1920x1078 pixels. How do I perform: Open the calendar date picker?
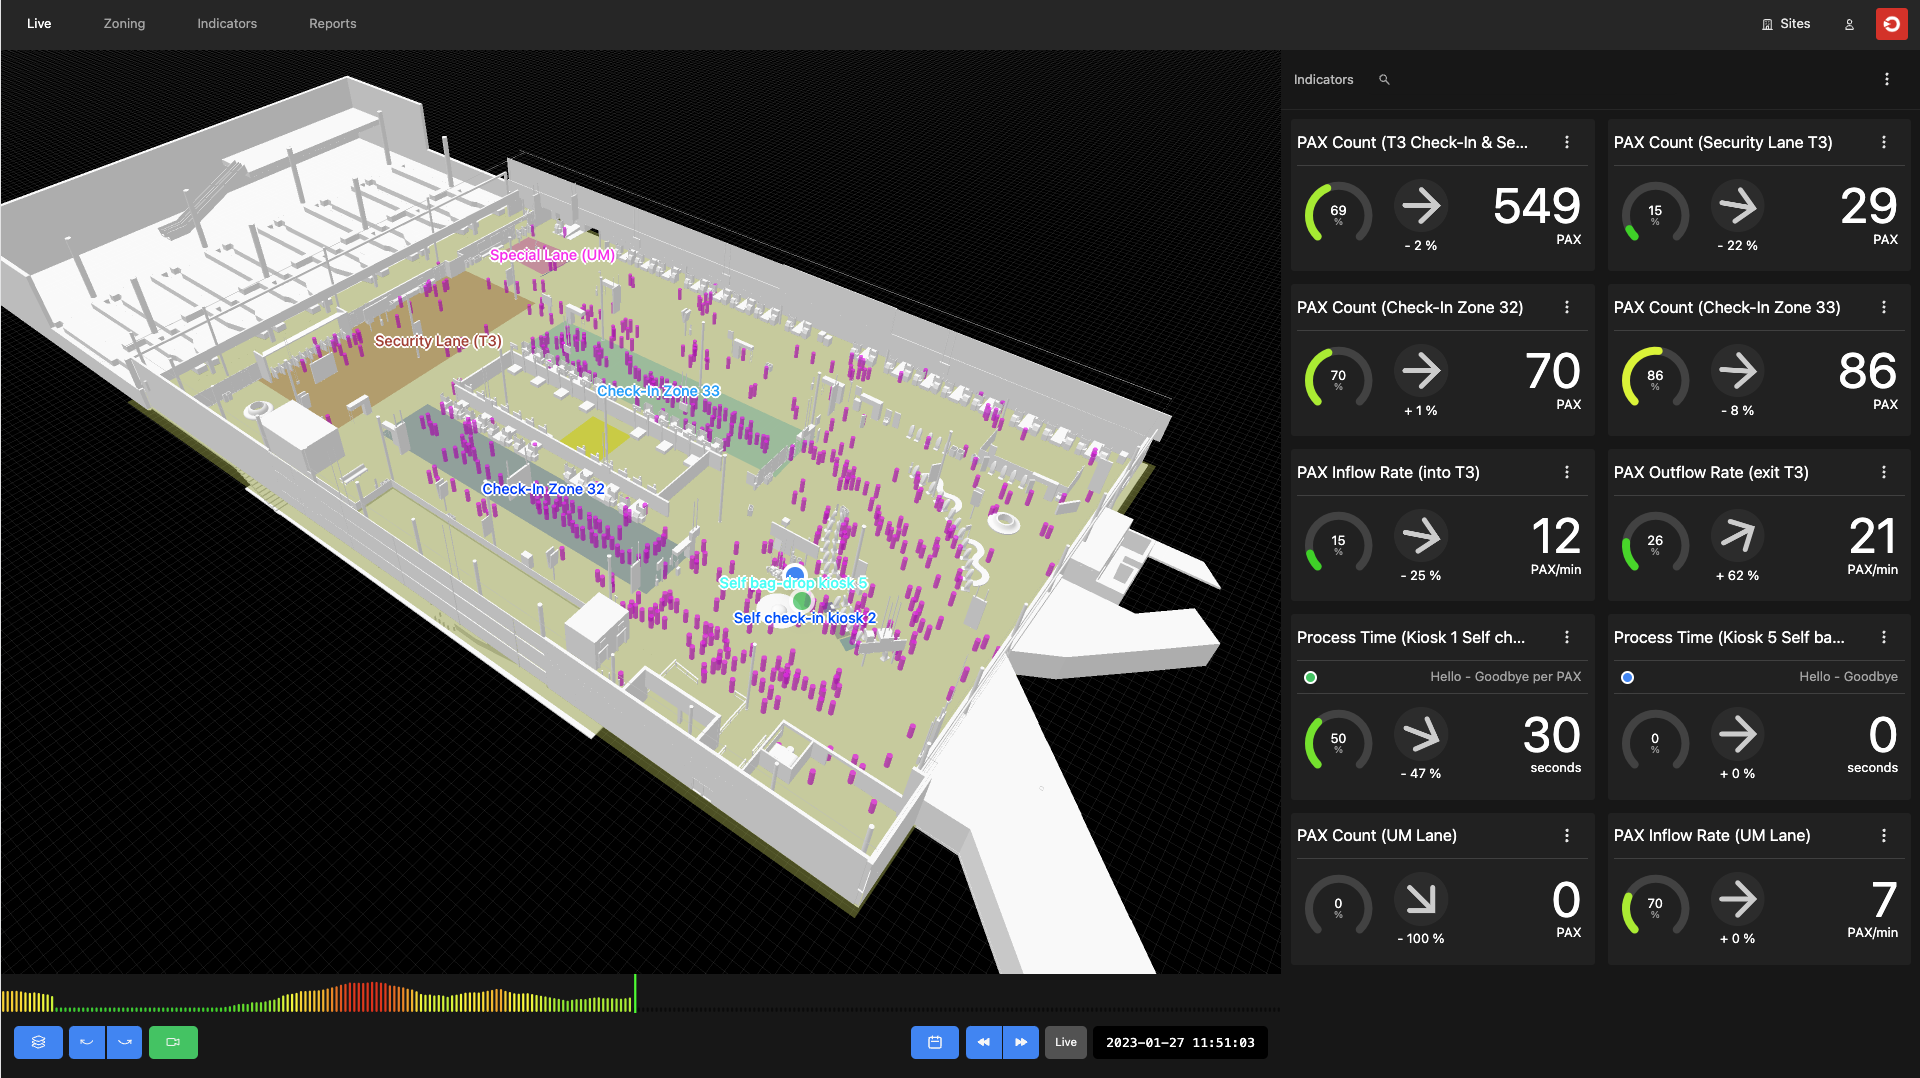coord(934,1042)
